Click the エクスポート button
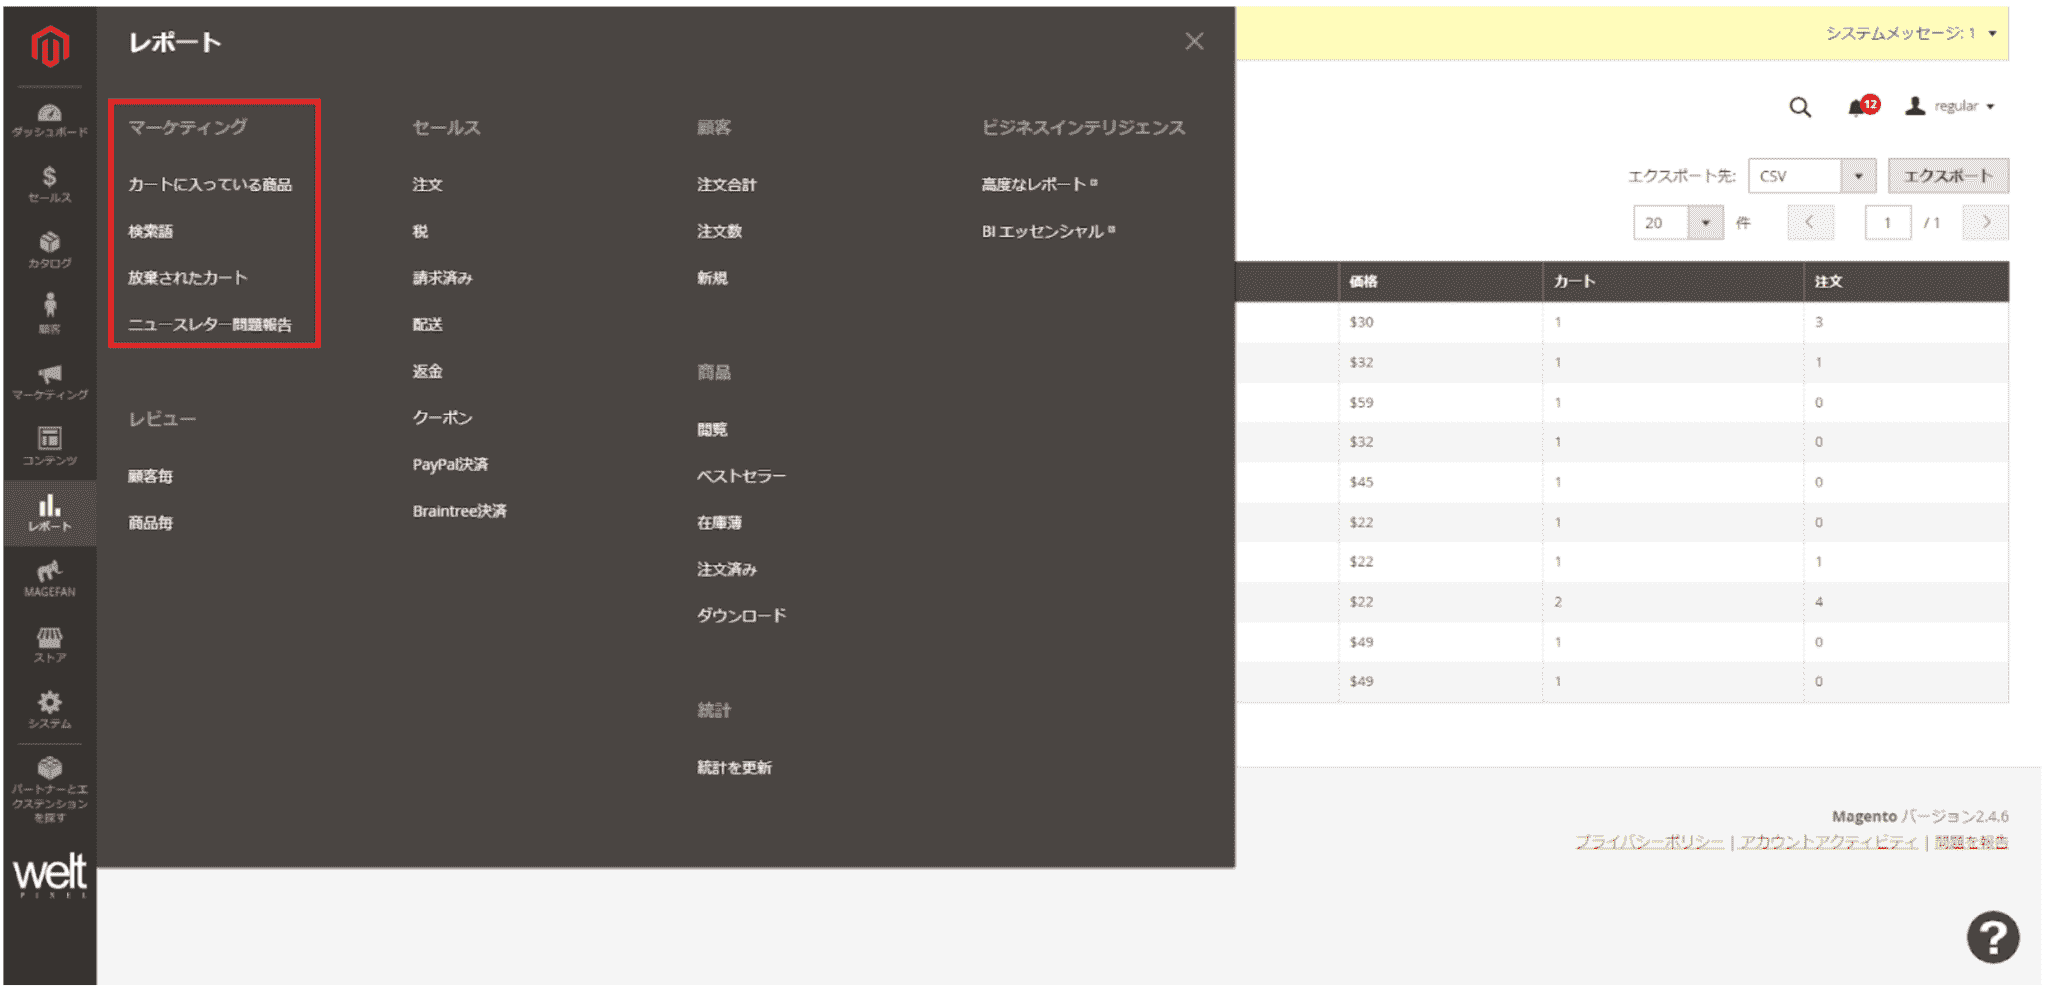 tap(1948, 175)
